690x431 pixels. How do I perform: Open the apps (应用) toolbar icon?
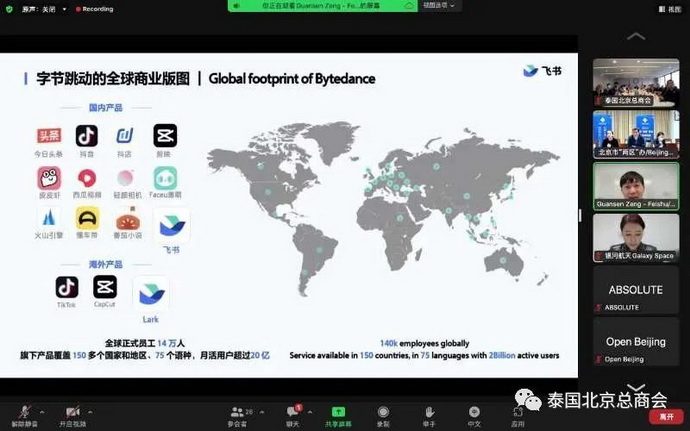(x=518, y=416)
